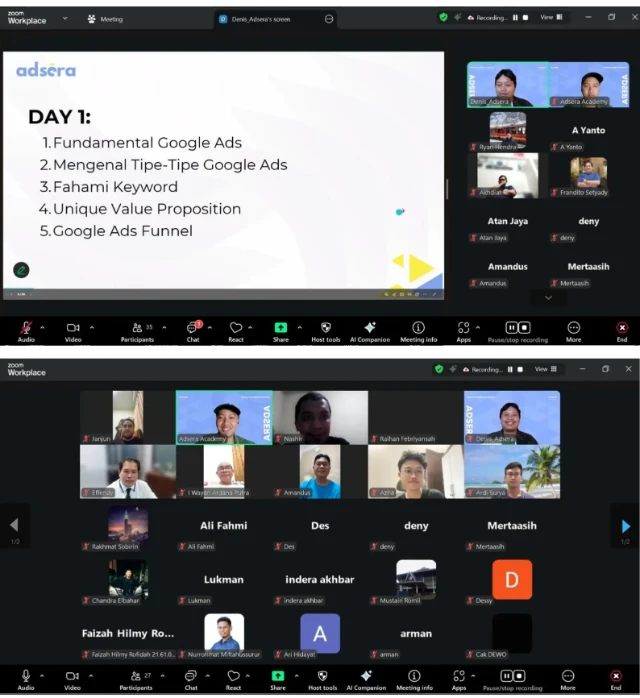Click End meeting in bottom window
This screenshot has width=640, height=698.
click(x=616, y=680)
